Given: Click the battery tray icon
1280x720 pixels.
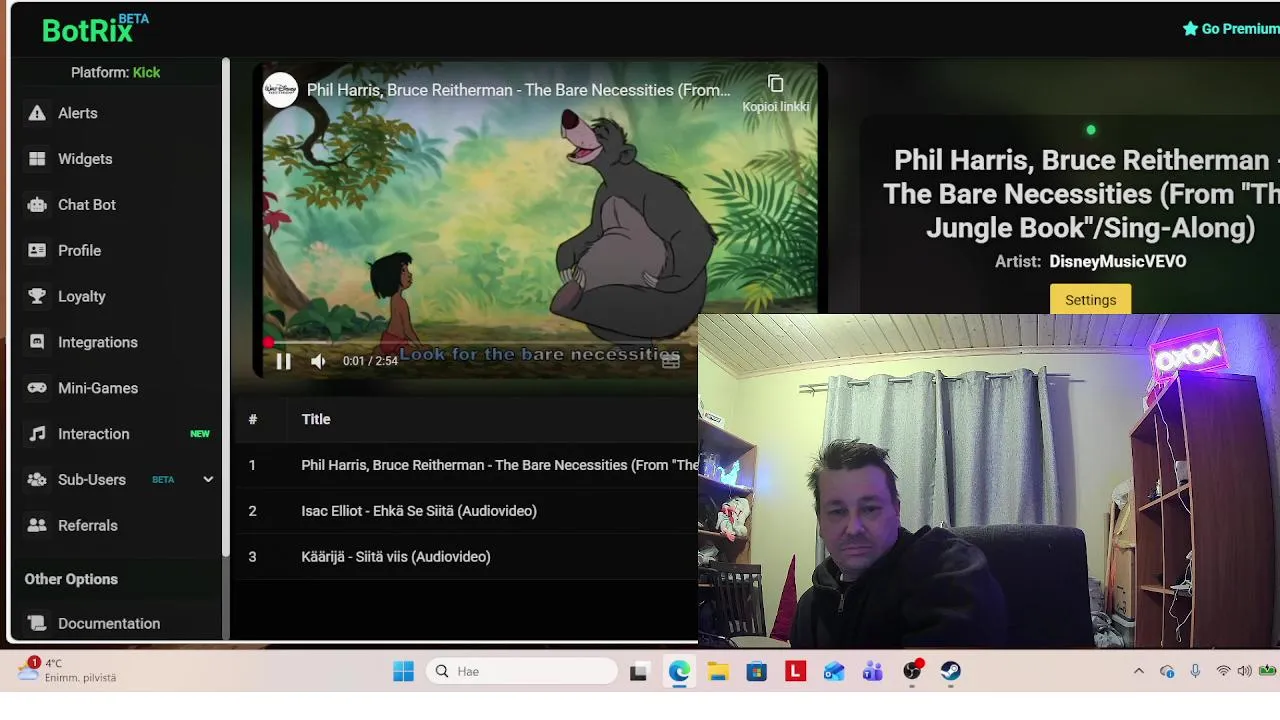Looking at the screenshot, I should coord(1268,671).
